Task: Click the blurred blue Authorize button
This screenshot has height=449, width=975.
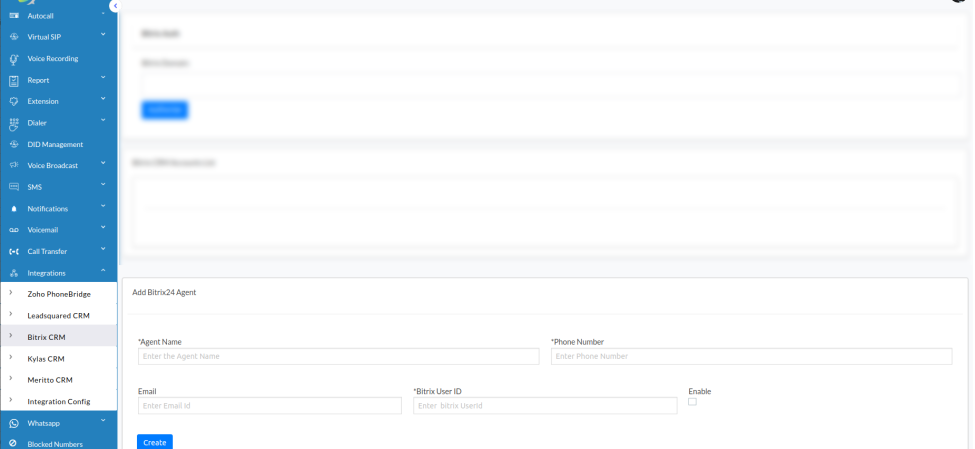Action: [x=165, y=110]
